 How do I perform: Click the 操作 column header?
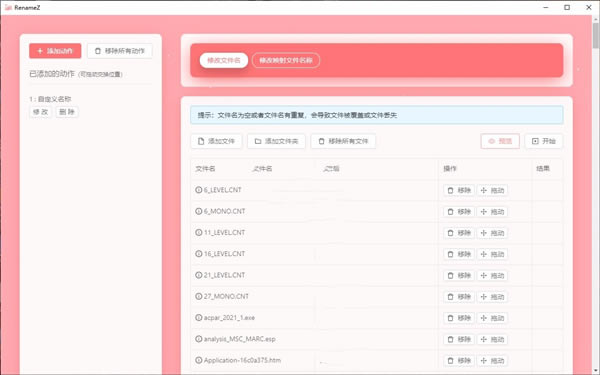(450, 169)
